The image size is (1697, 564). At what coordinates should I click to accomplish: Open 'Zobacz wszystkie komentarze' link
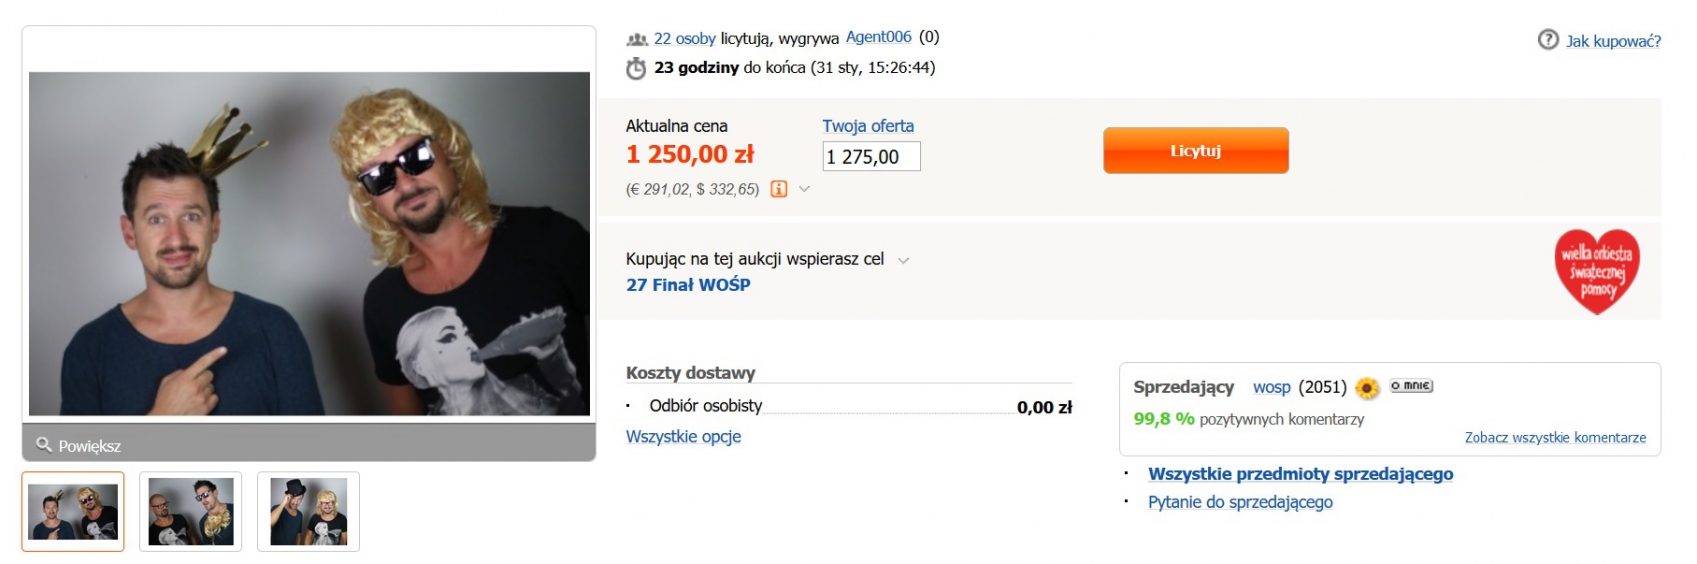pyautogui.click(x=1555, y=438)
